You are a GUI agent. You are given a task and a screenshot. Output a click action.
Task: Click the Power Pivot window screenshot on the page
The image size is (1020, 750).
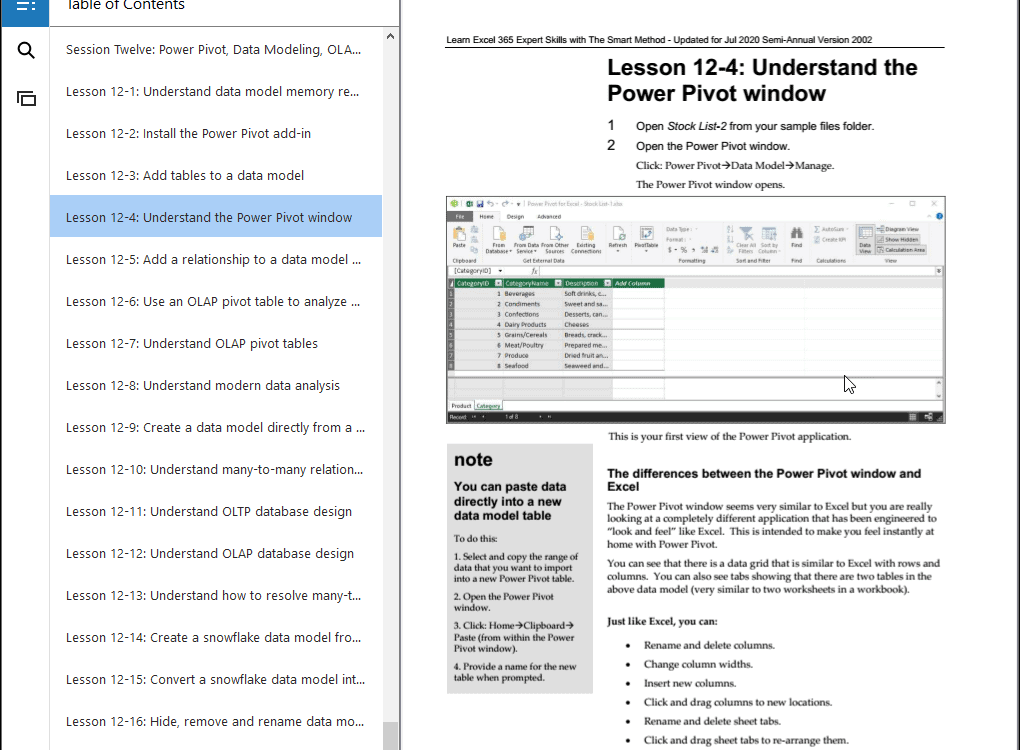pyautogui.click(x=695, y=310)
